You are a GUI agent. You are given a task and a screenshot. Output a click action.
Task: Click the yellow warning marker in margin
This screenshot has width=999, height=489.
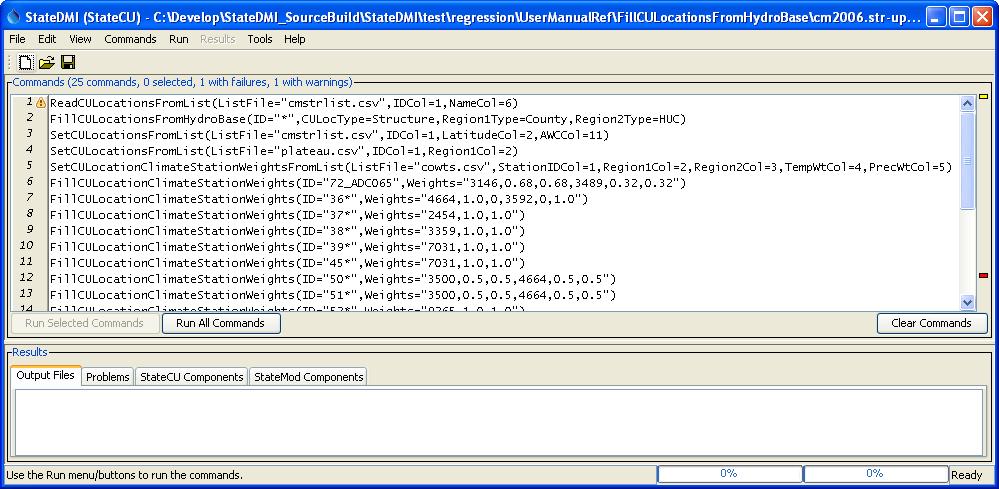coord(983,97)
